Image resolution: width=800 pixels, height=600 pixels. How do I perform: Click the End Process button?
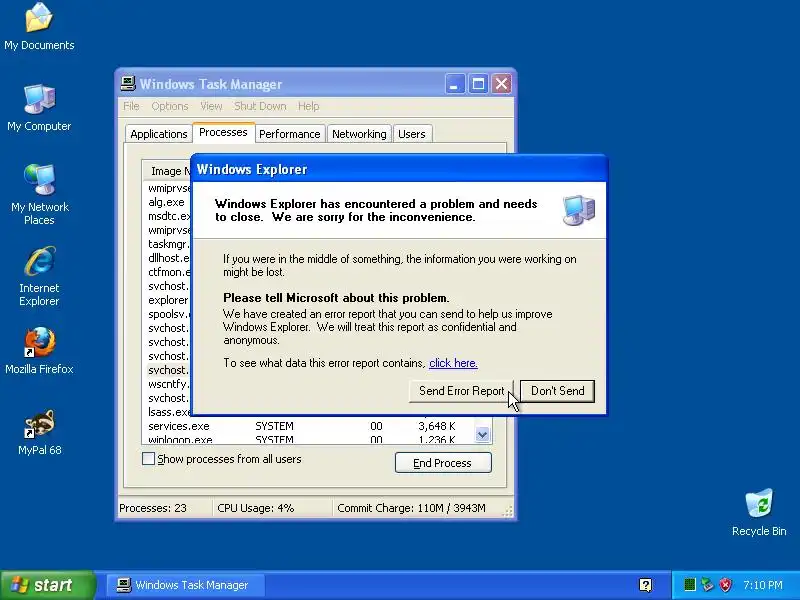coord(443,463)
